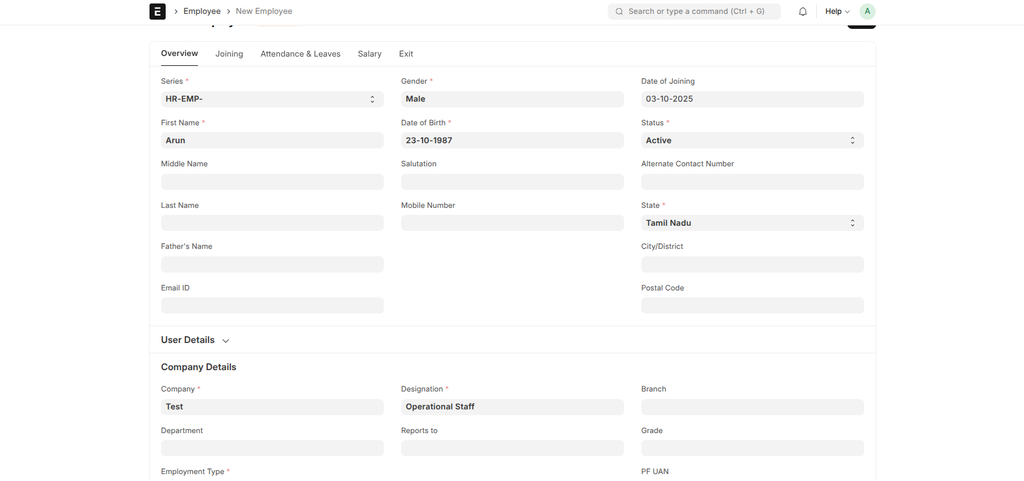The width and height of the screenshot is (1024, 481).
Task: Click the First Name field
Action: tap(272, 141)
